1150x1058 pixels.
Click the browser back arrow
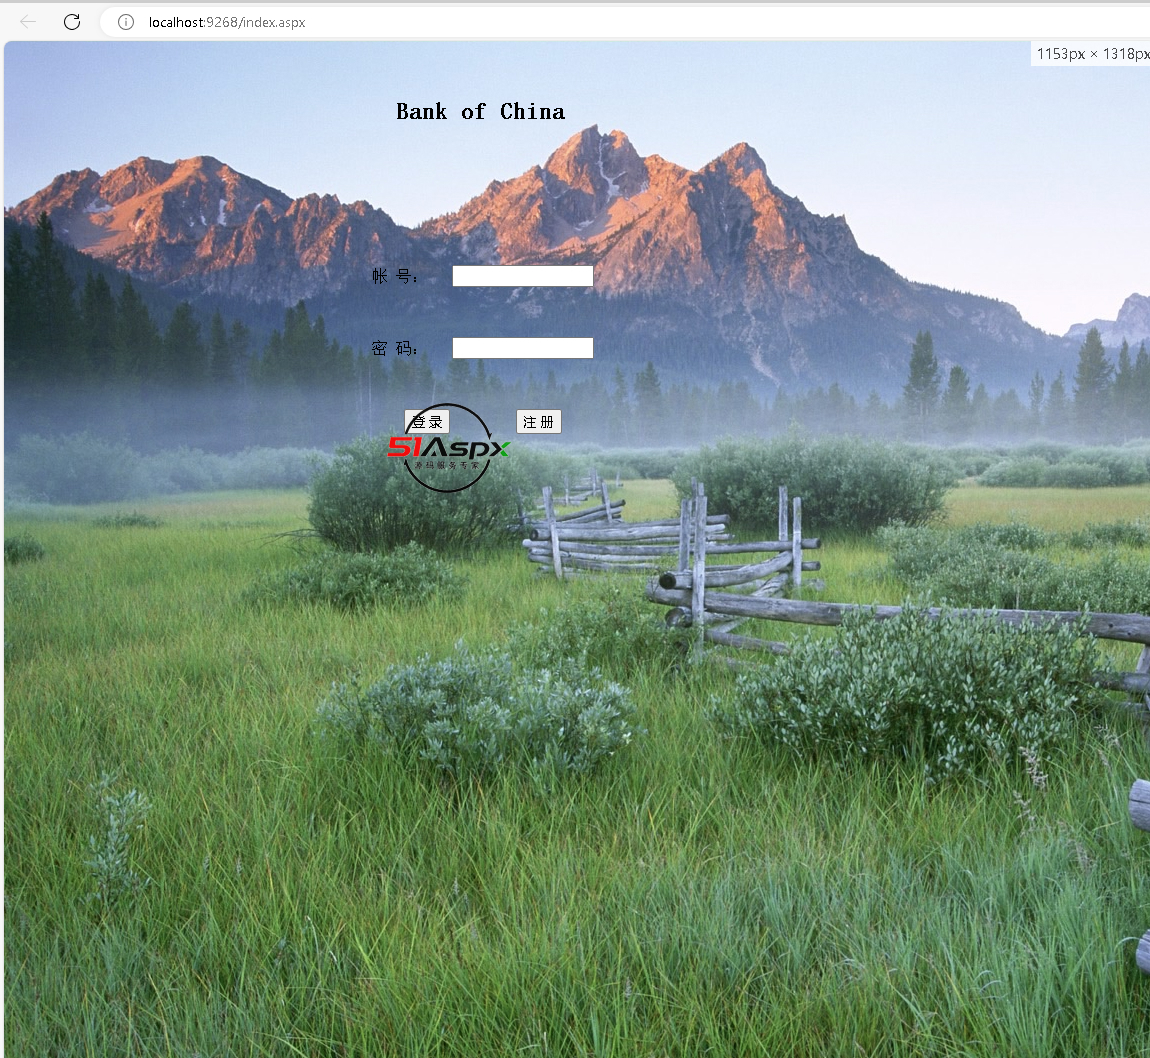click(28, 22)
